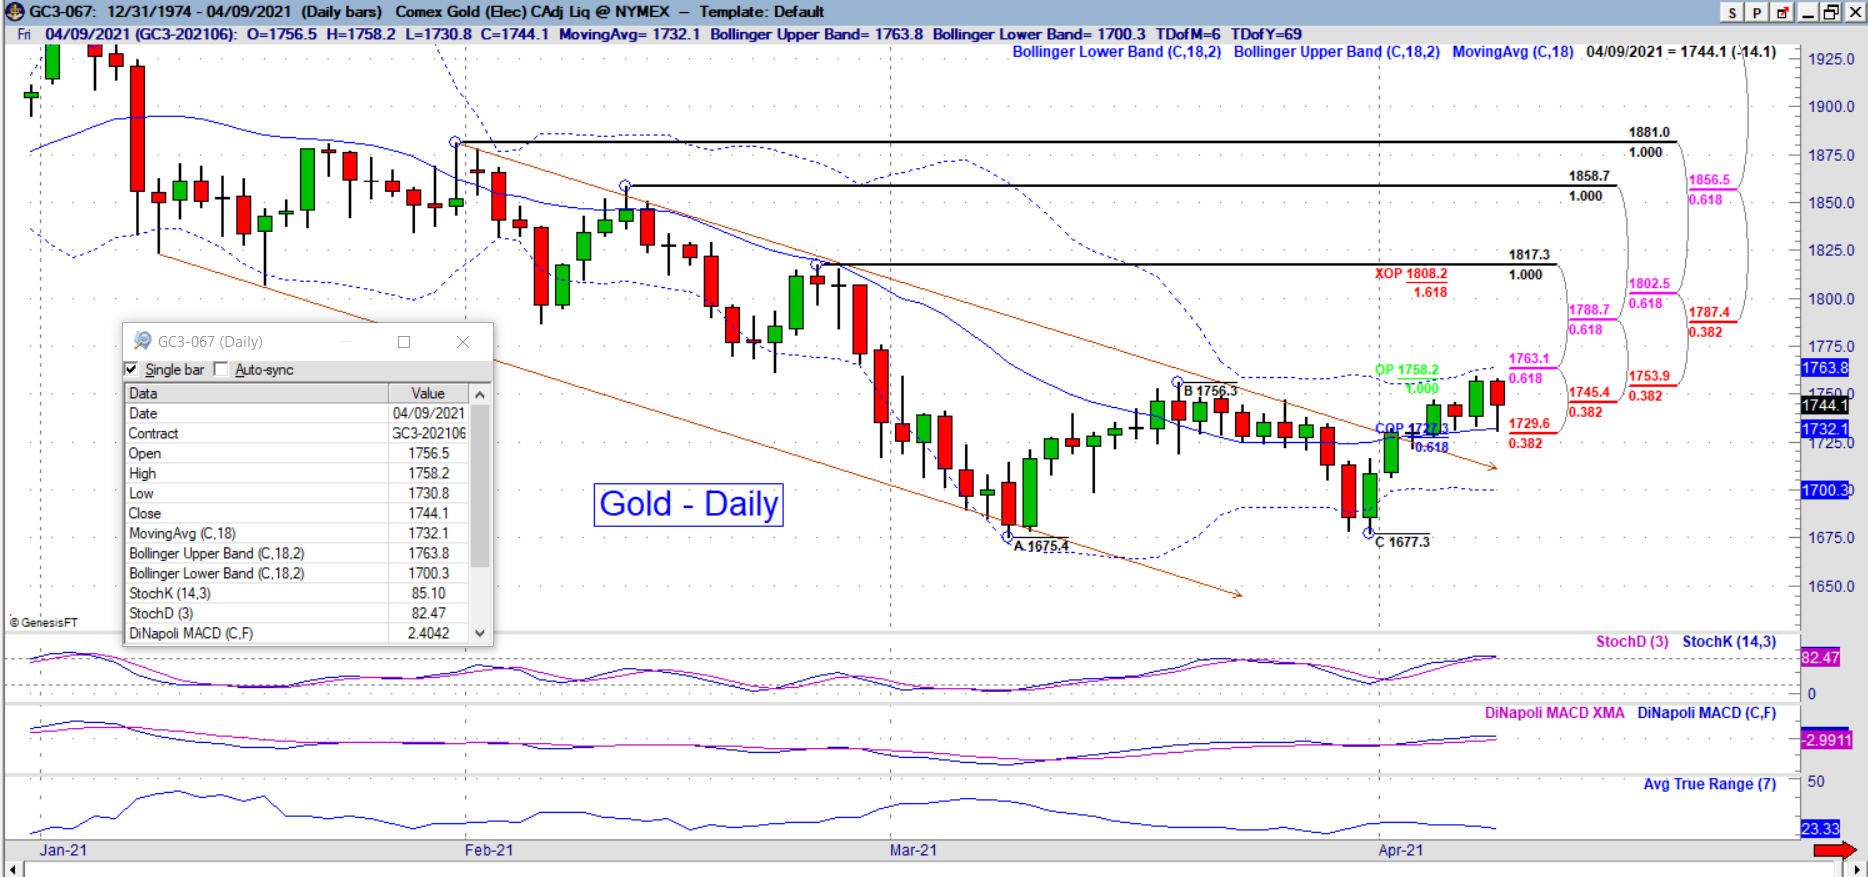This screenshot has width=1868, height=877.
Task: Click the MovingAvg (C,18) chart legend
Action: [x=1512, y=52]
